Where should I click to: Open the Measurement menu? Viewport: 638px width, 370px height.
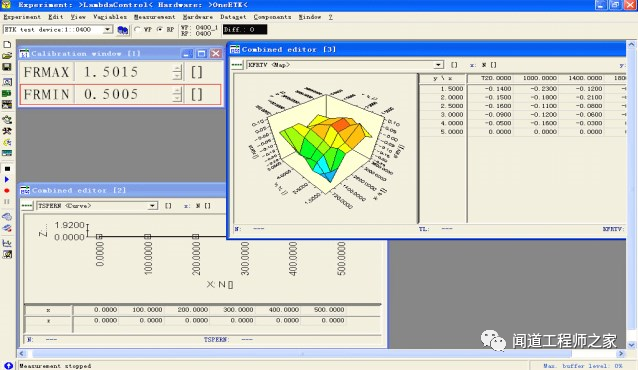click(154, 17)
